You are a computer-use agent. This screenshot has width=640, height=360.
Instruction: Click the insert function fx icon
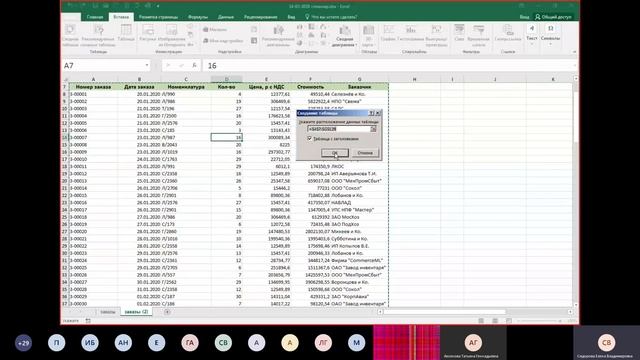pyautogui.click(x=194, y=65)
